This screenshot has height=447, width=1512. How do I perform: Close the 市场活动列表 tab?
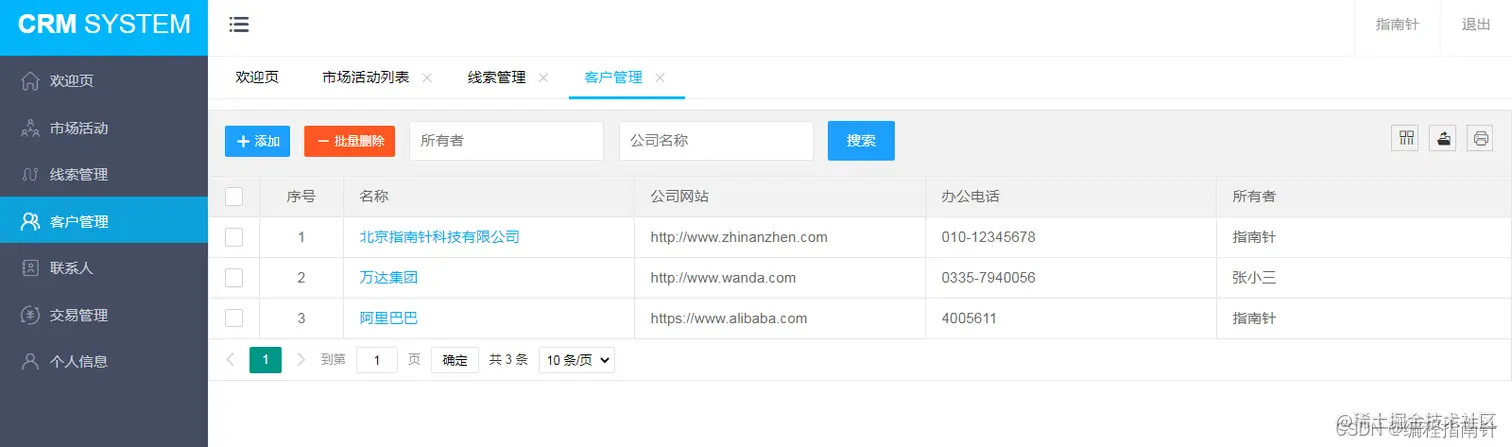[x=427, y=77]
